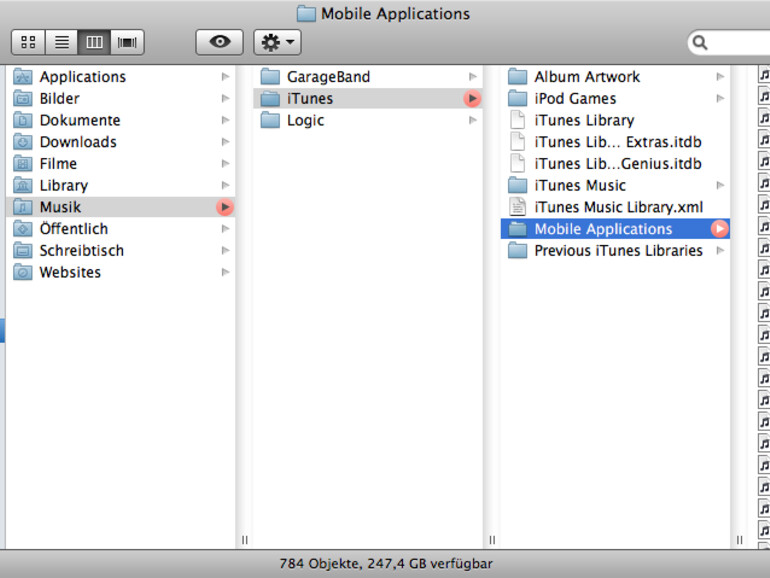Select the Schreibtisch folder name
Screen dimensions: 770x578
coord(82,250)
